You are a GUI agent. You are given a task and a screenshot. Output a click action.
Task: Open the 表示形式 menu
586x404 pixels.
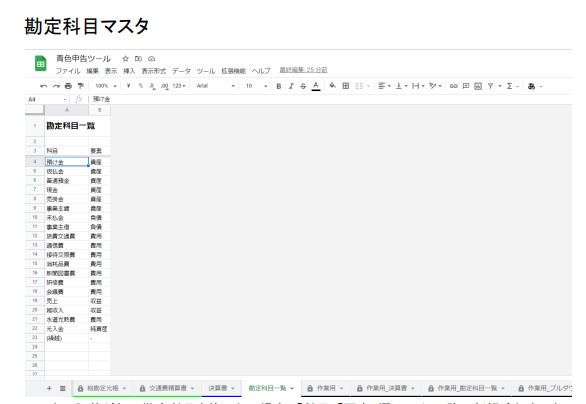point(154,71)
